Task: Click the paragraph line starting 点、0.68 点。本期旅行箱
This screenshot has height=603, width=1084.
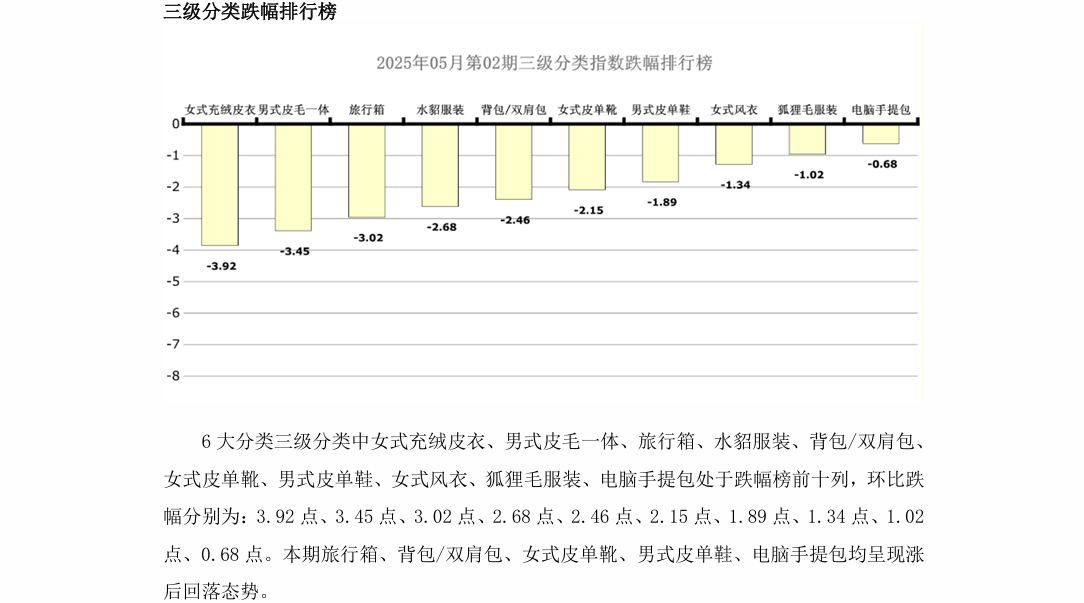Action: coord(544,555)
